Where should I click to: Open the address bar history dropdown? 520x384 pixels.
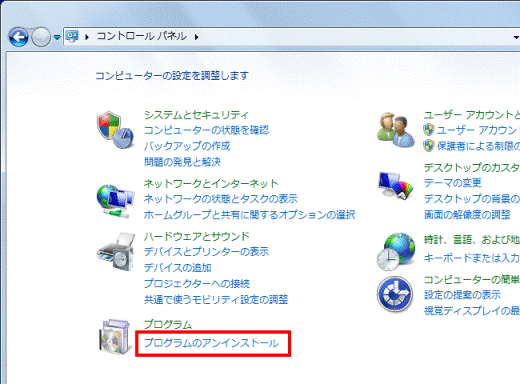pos(516,37)
